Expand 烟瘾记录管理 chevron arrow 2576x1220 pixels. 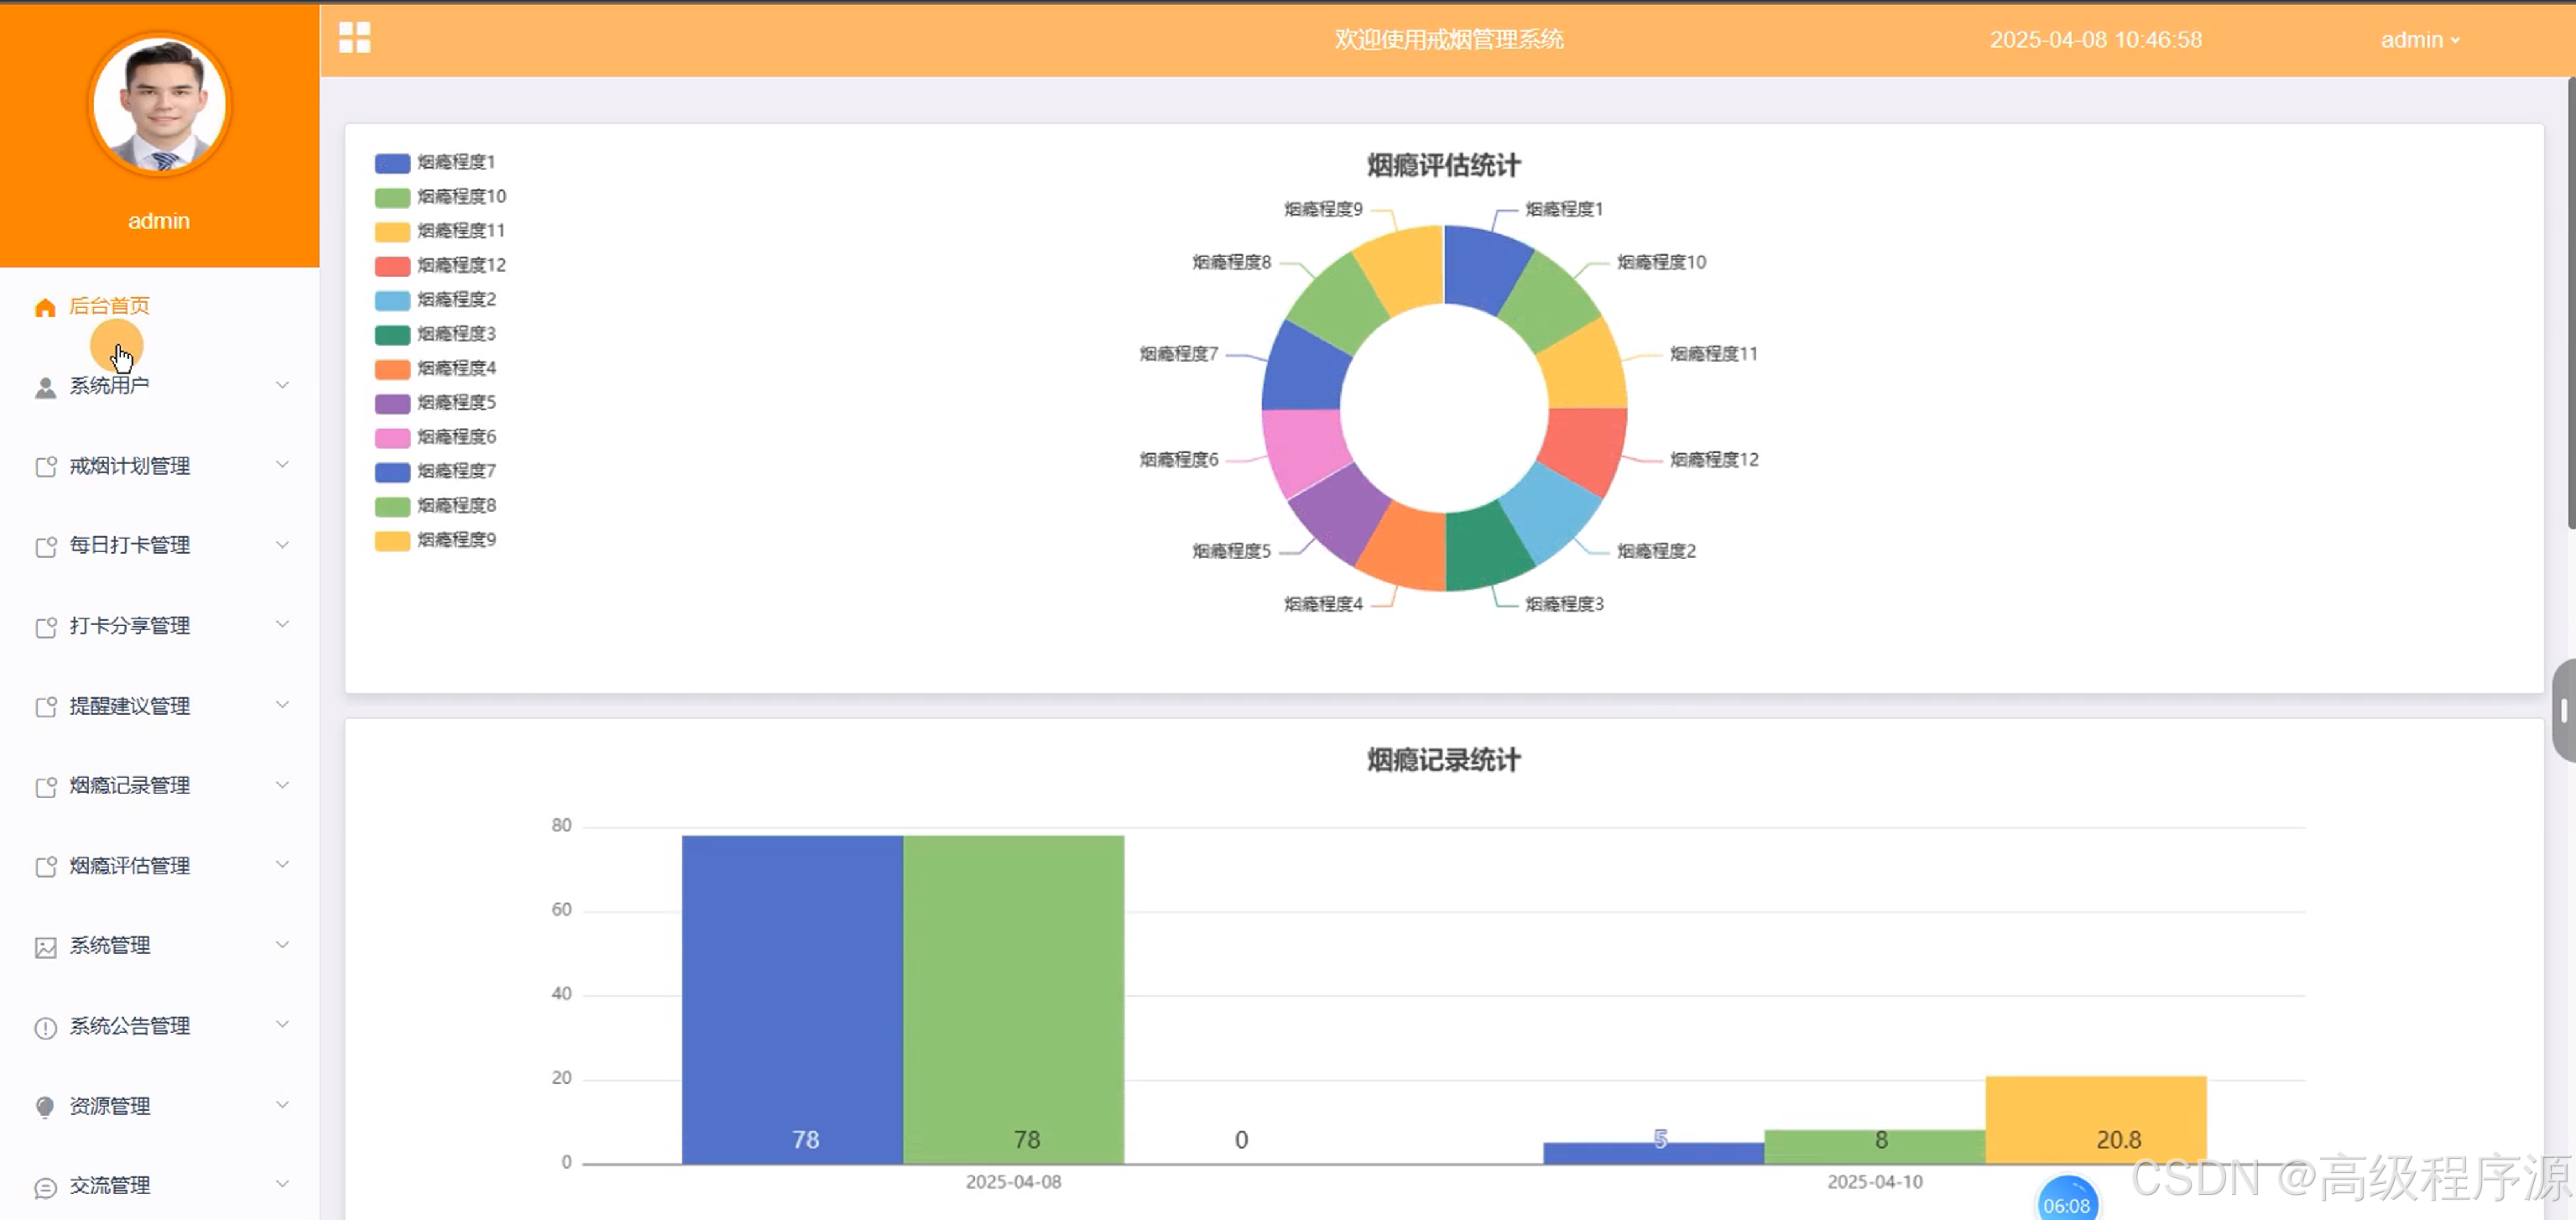282,785
